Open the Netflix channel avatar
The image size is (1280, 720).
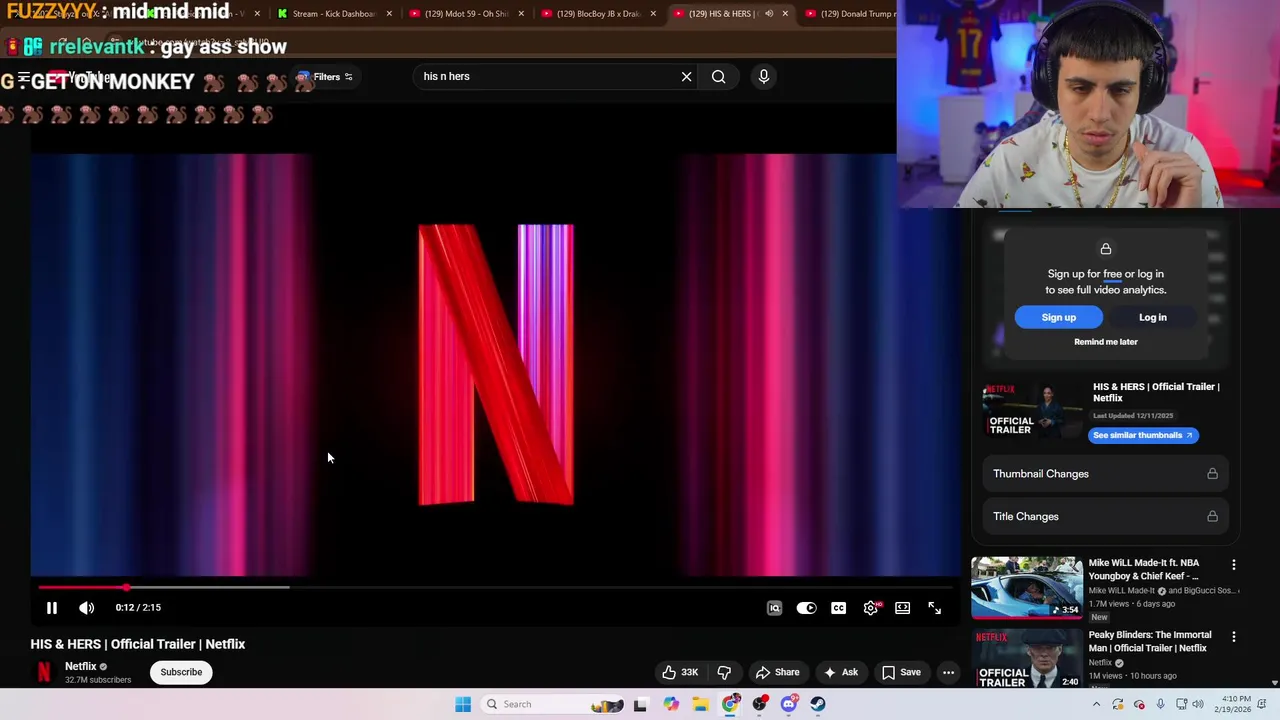click(x=44, y=672)
